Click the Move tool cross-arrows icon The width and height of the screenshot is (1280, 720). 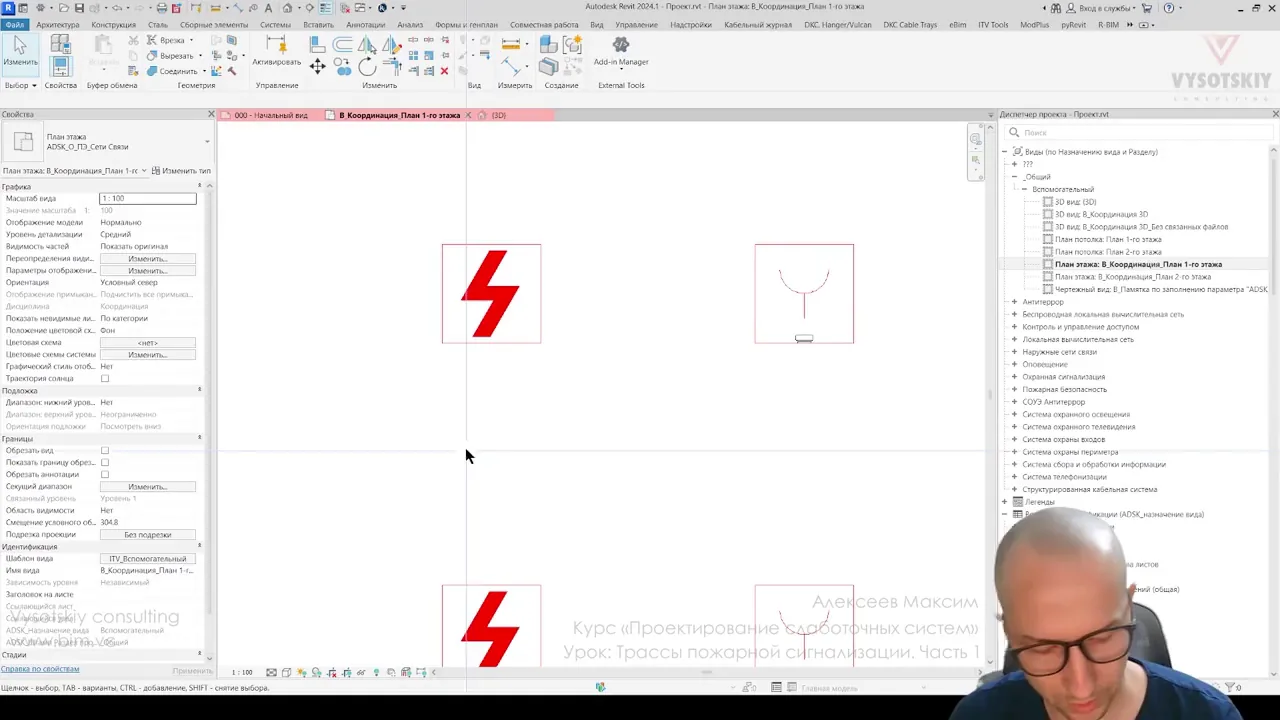click(317, 67)
